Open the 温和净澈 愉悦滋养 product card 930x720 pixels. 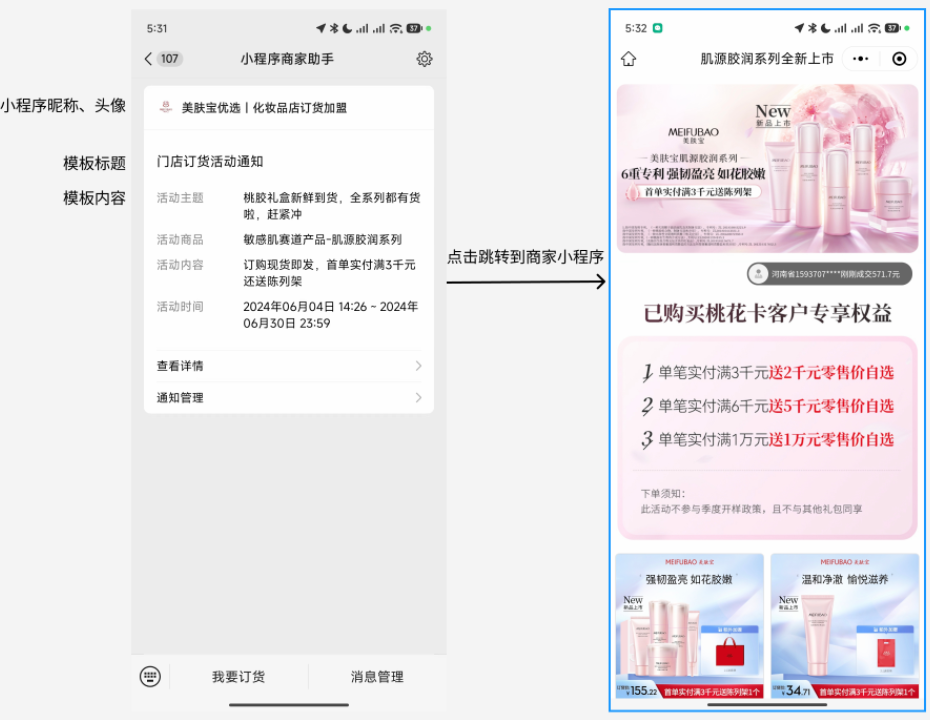coord(845,626)
